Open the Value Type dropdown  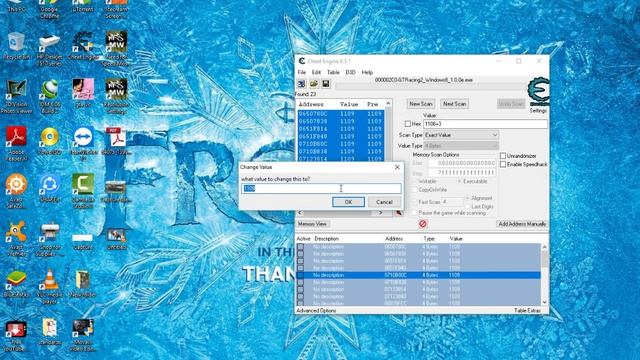(461, 146)
